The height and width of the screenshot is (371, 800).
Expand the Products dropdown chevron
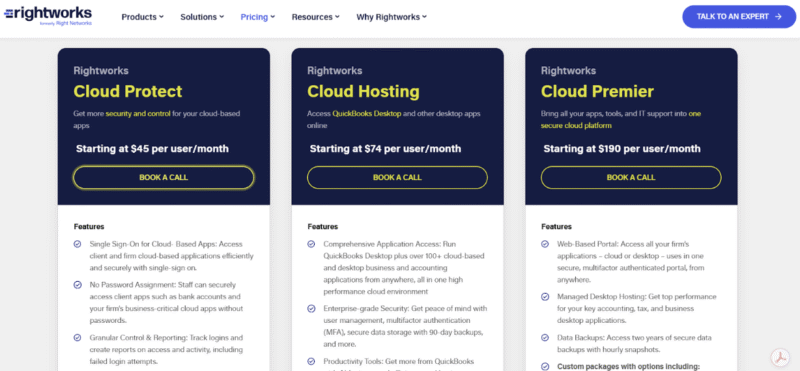pos(161,17)
